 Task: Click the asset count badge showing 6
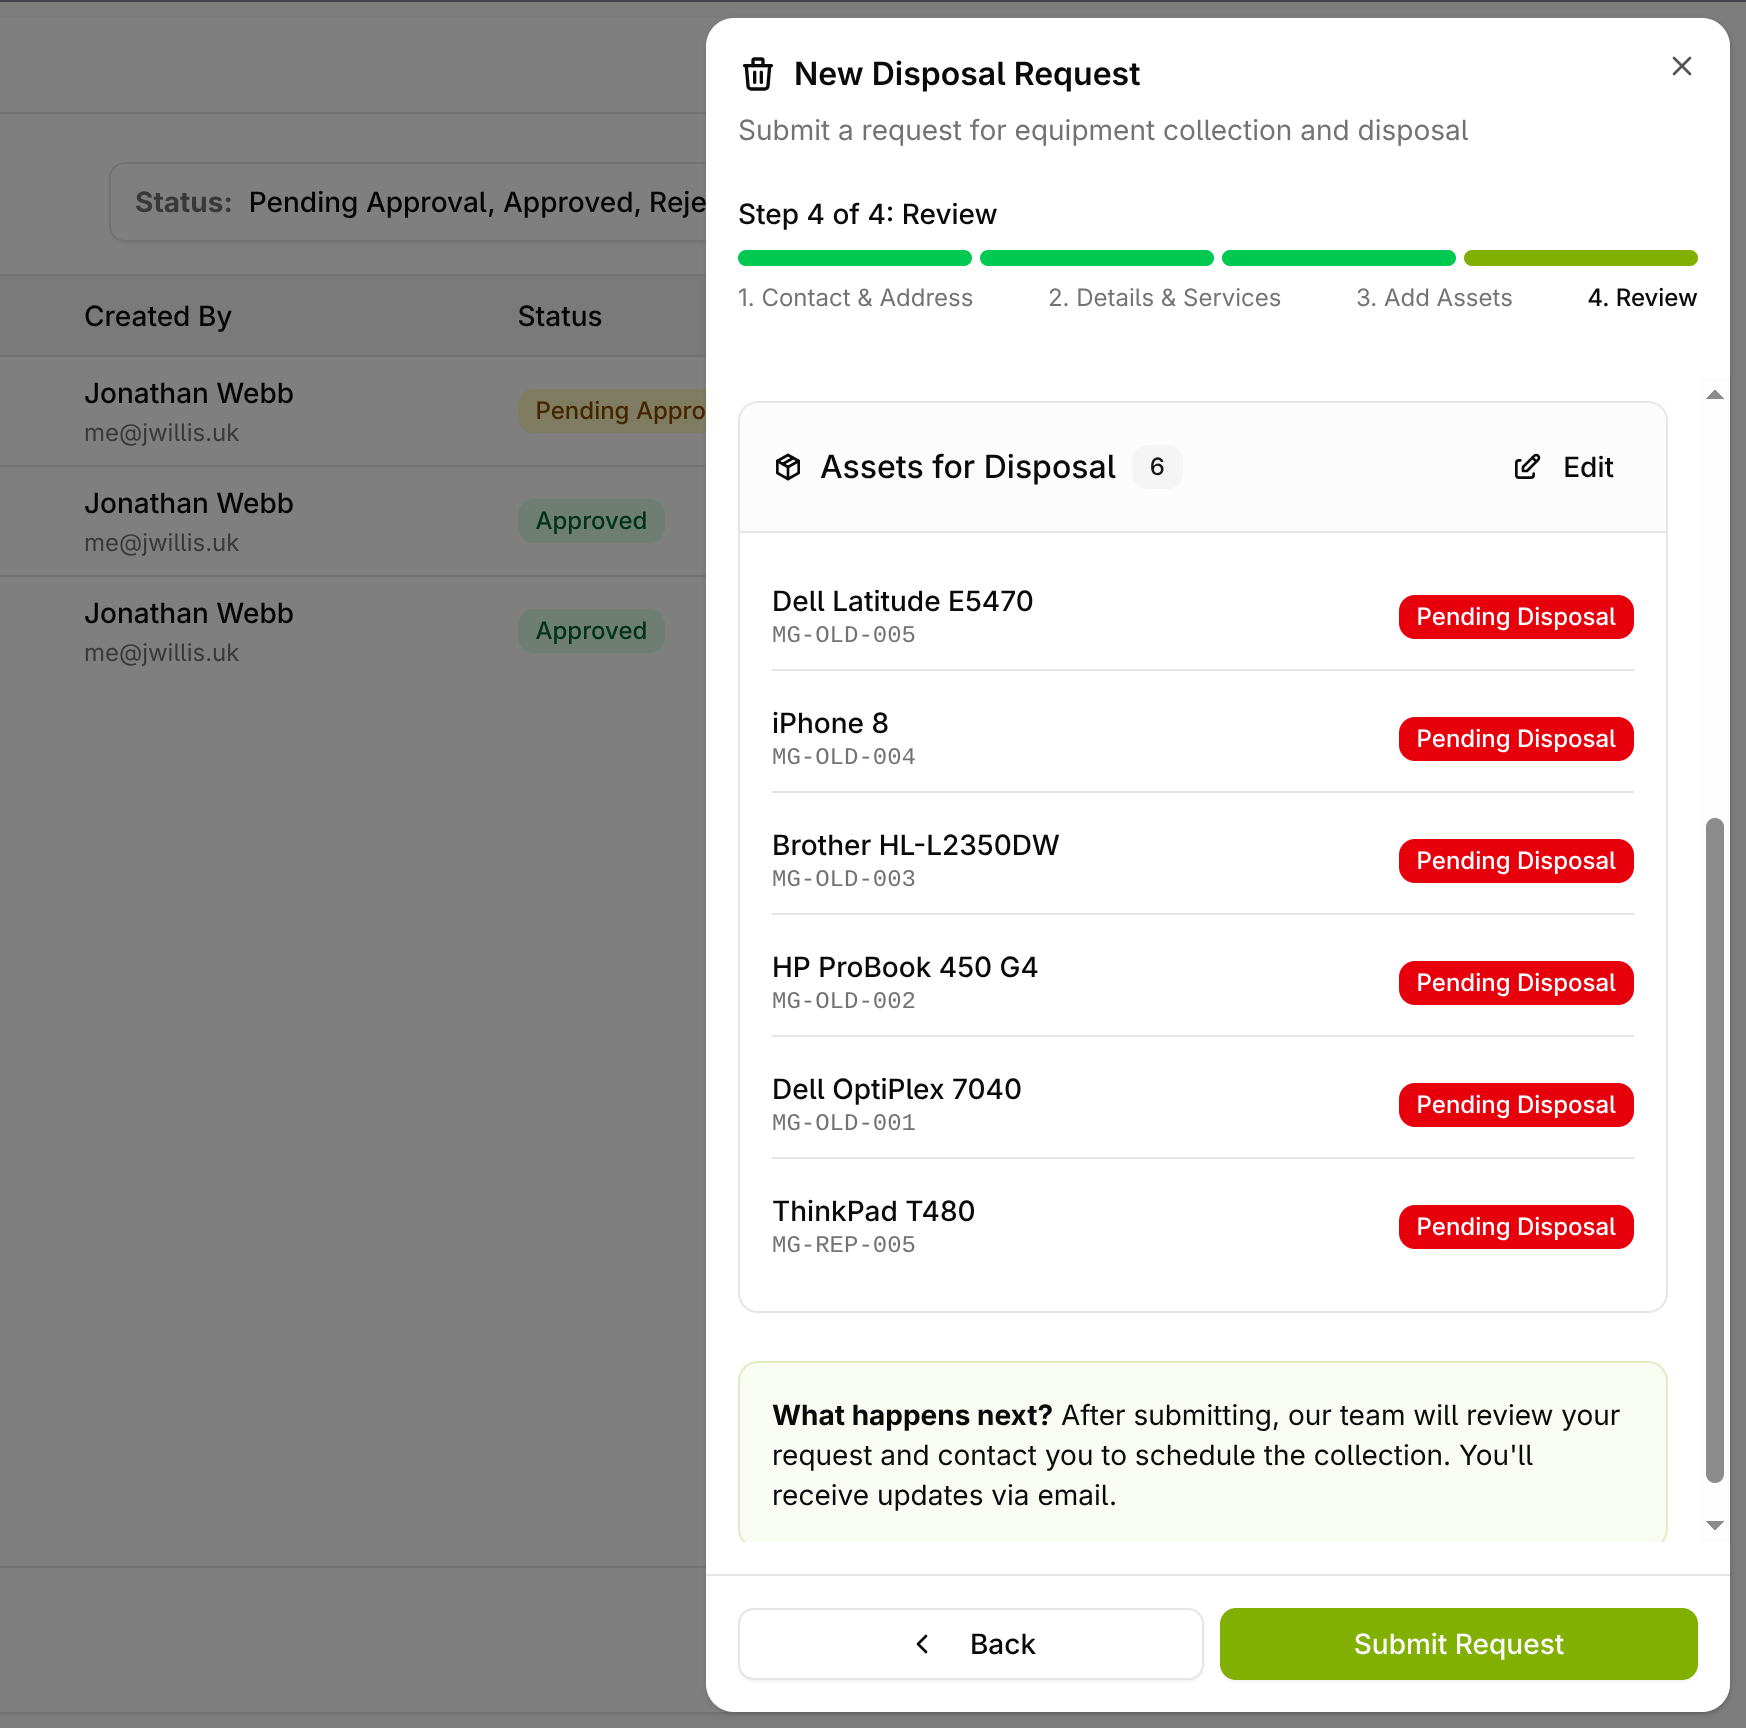coord(1157,467)
